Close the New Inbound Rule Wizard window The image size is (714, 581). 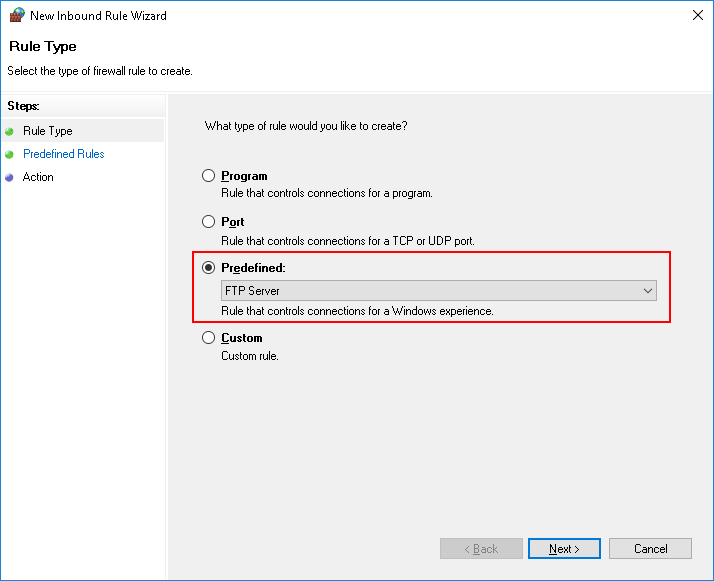[696, 16]
